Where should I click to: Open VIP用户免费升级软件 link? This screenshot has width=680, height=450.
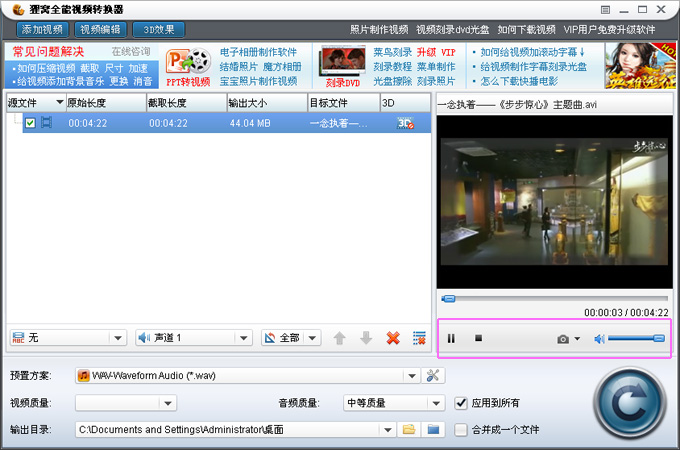(609, 29)
